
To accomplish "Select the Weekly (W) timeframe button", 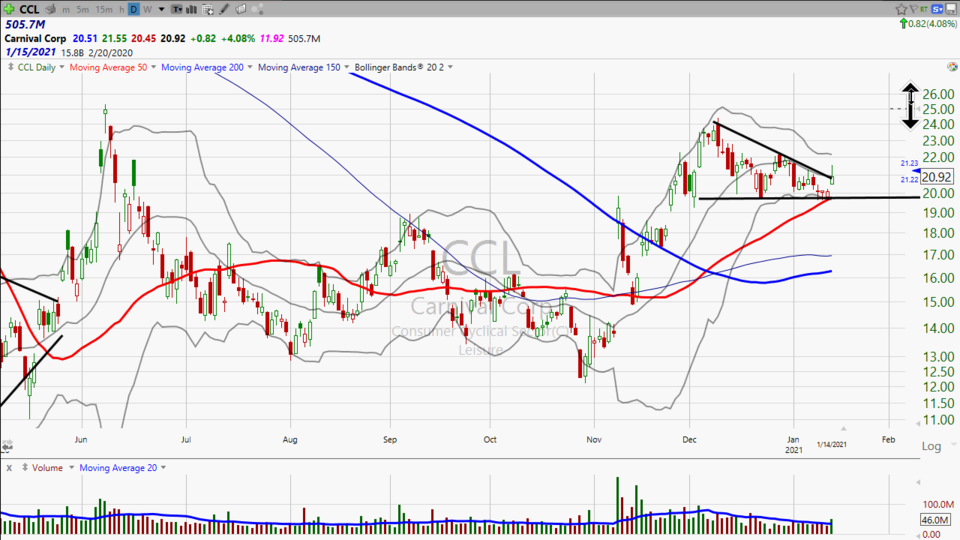I will (x=147, y=10).
